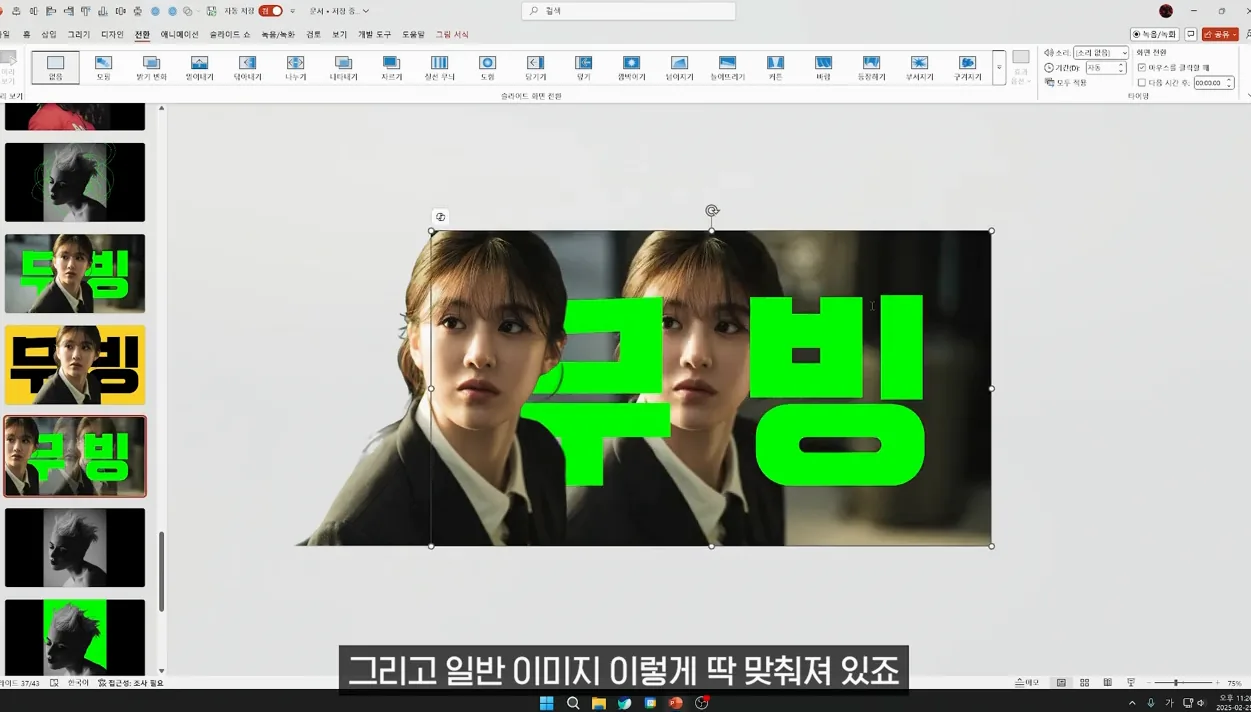Click the layout options icon beside the image
1251x712 pixels.
[440, 217]
